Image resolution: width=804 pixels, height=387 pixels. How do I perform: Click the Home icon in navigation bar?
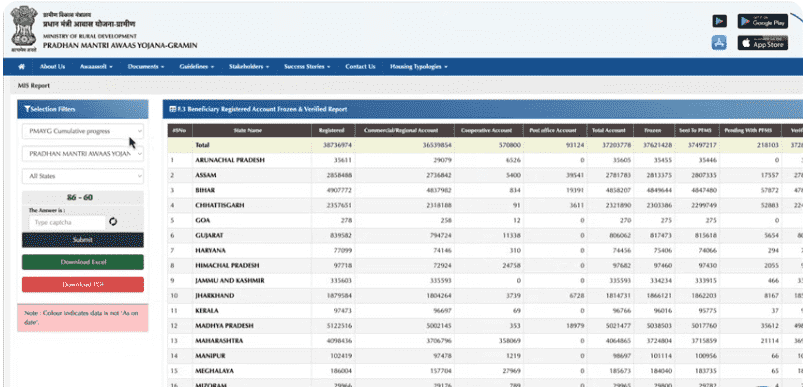pos(22,67)
